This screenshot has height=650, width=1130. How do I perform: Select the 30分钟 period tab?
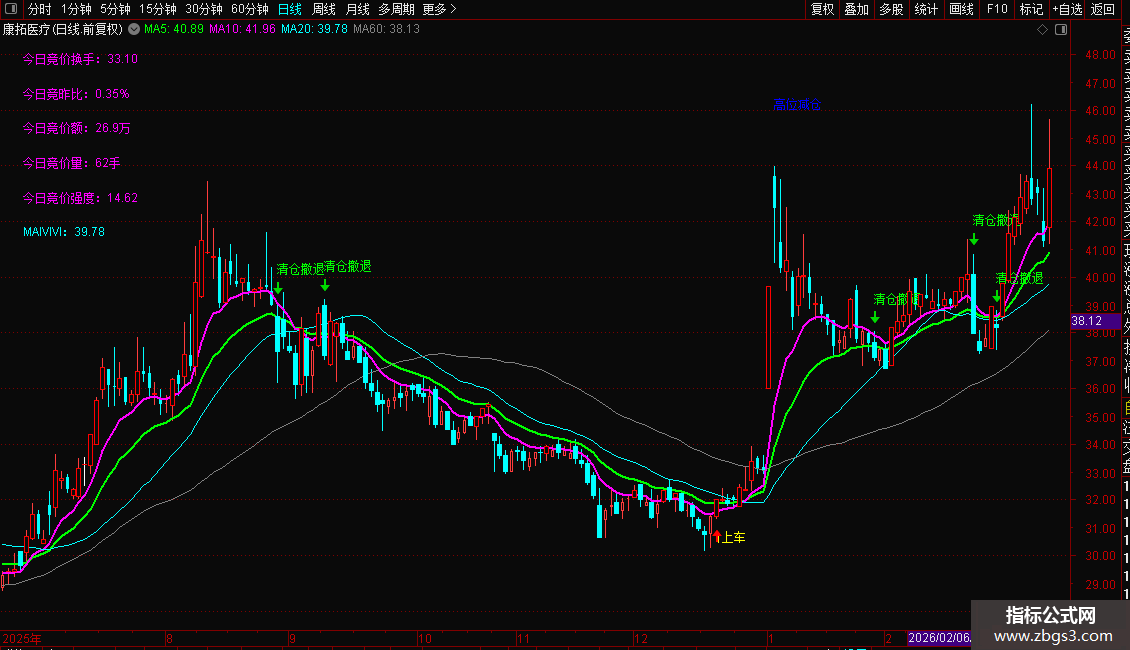pos(203,9)
